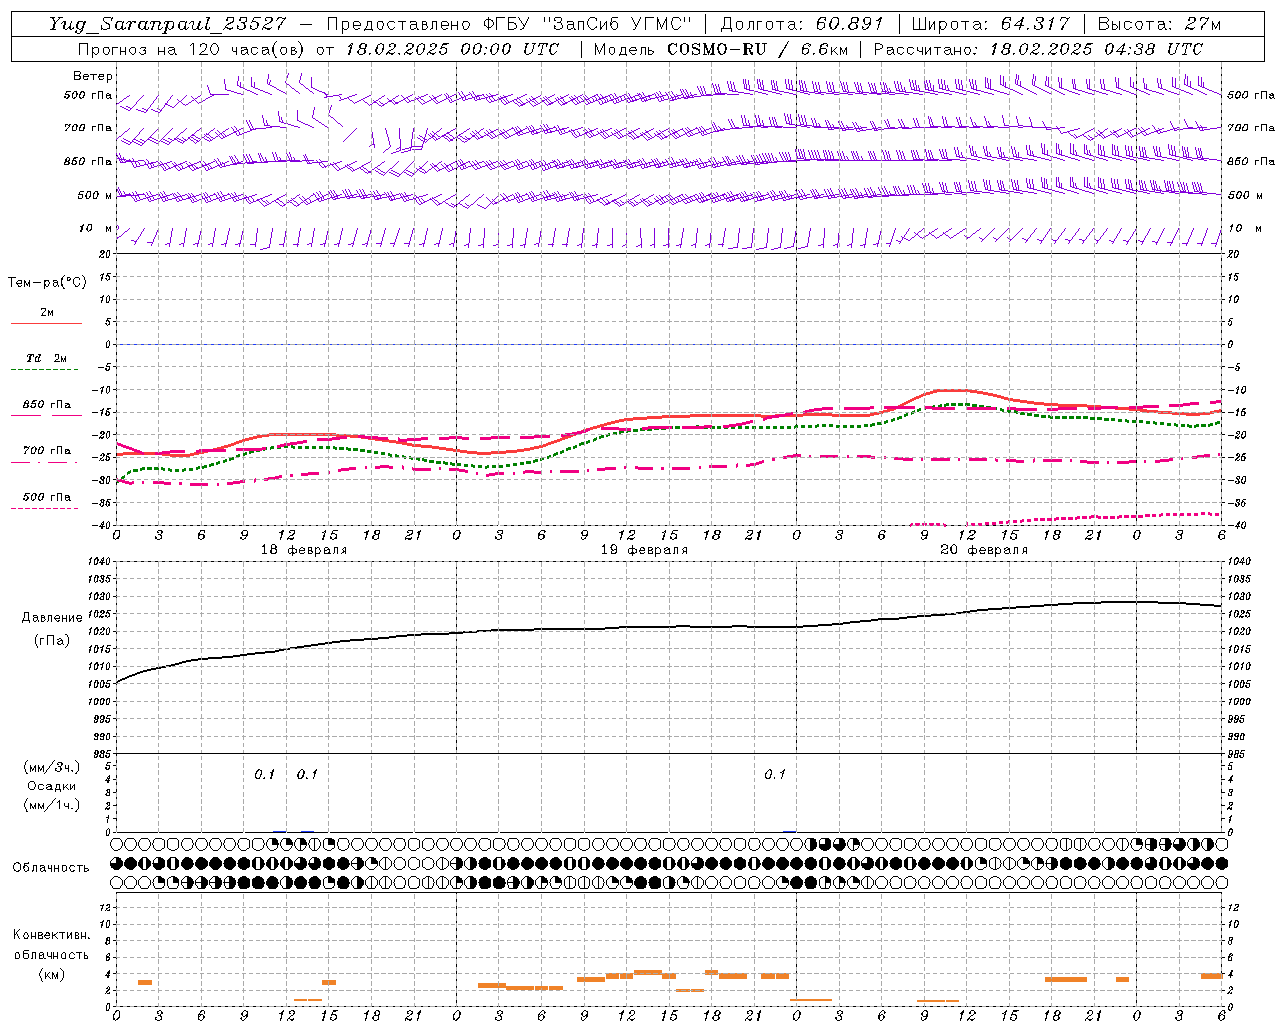The width and height of the screenshot is (1280, 1024).
Task: Click the 'Высота: 27м' header field
Action: pos(1159,24)
